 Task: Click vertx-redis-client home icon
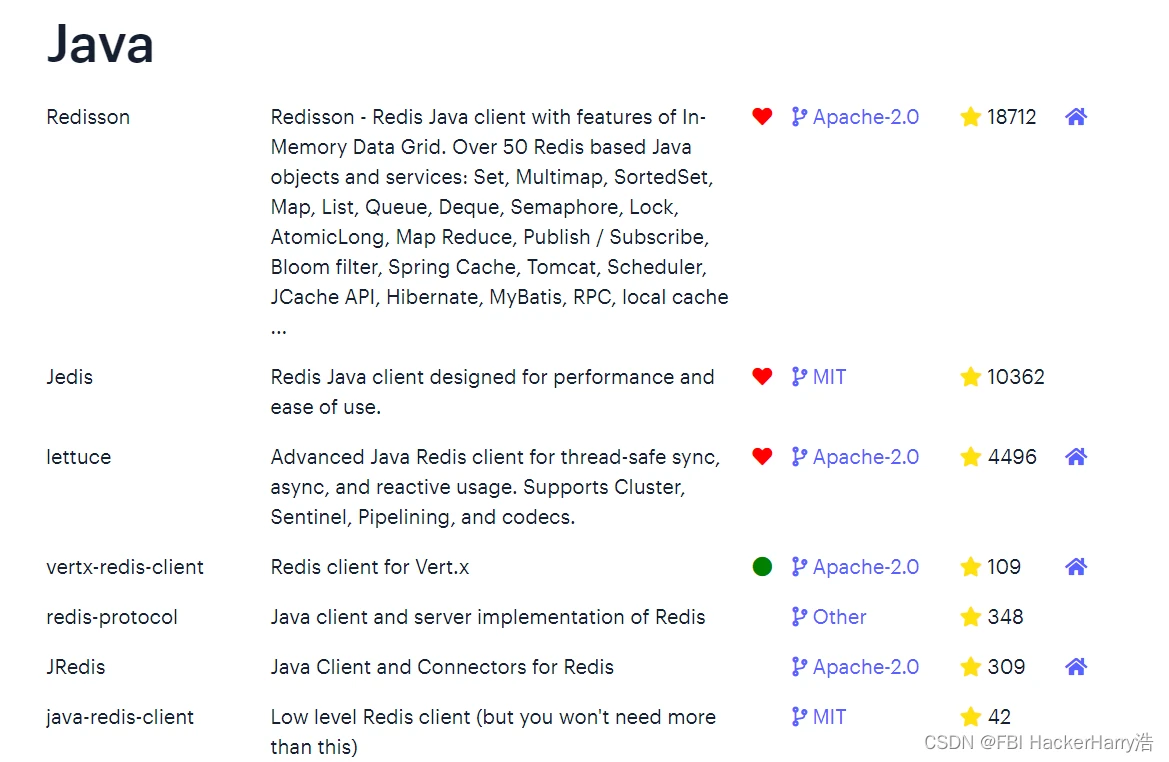point(1076,567)
